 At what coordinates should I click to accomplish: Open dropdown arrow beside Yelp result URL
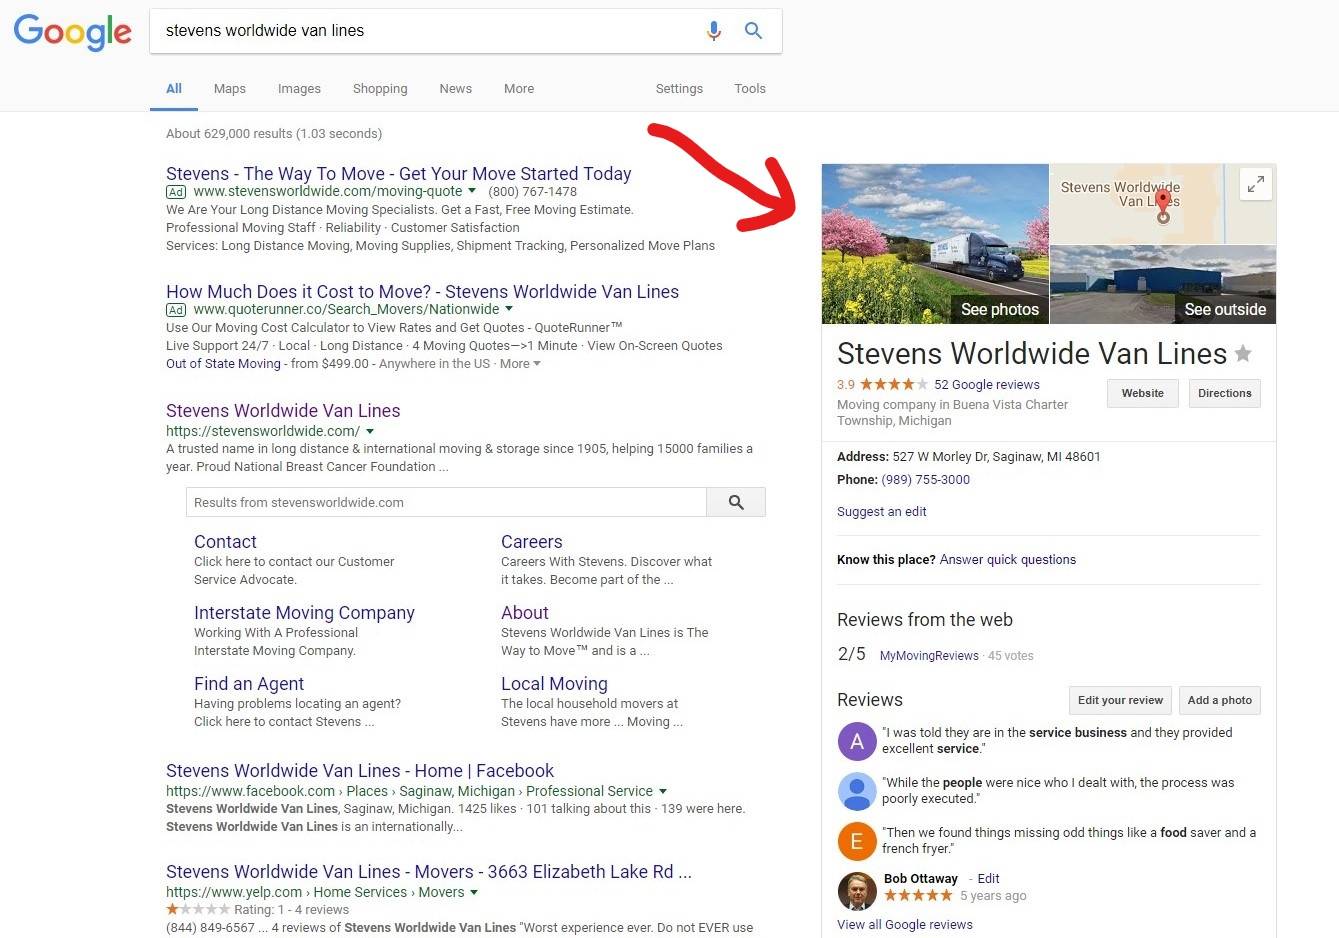pyautogui.click(x=474, y=892)
